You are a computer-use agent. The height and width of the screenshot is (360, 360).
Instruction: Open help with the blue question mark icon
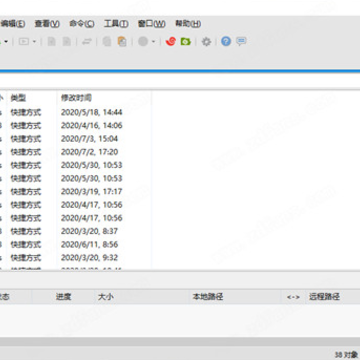(226, 42)
